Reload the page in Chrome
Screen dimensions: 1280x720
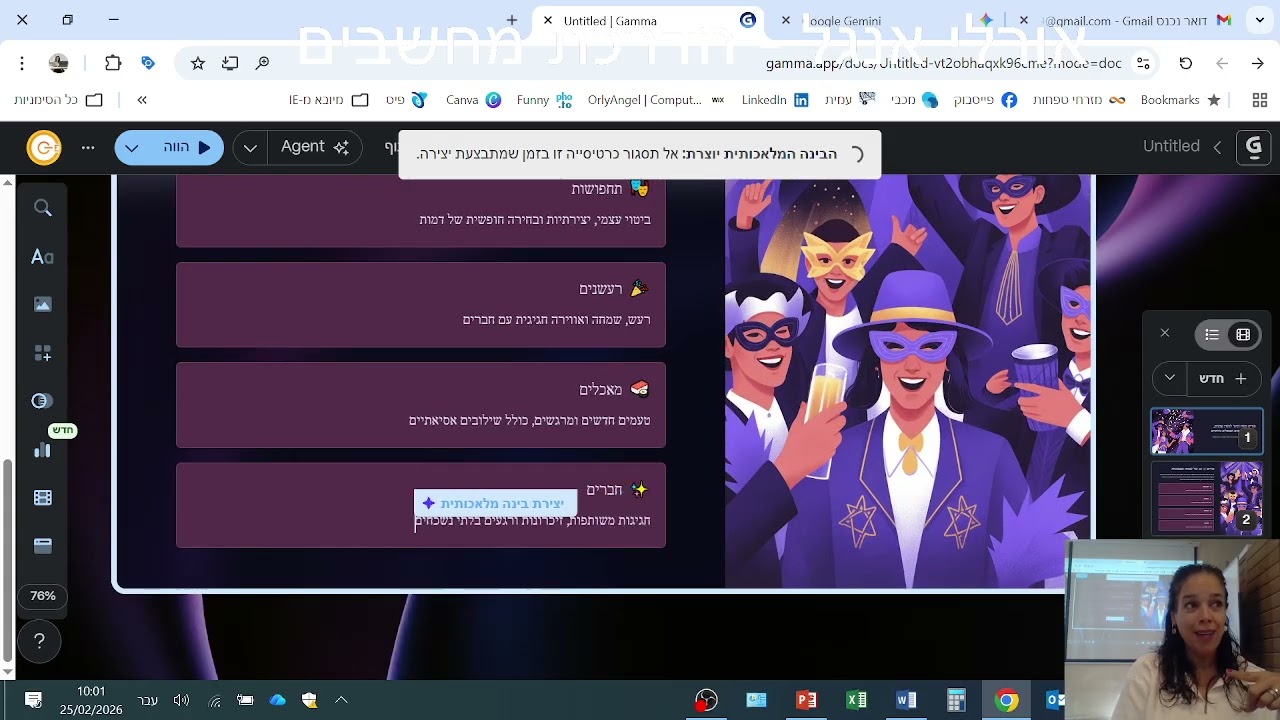point(1186,63)
